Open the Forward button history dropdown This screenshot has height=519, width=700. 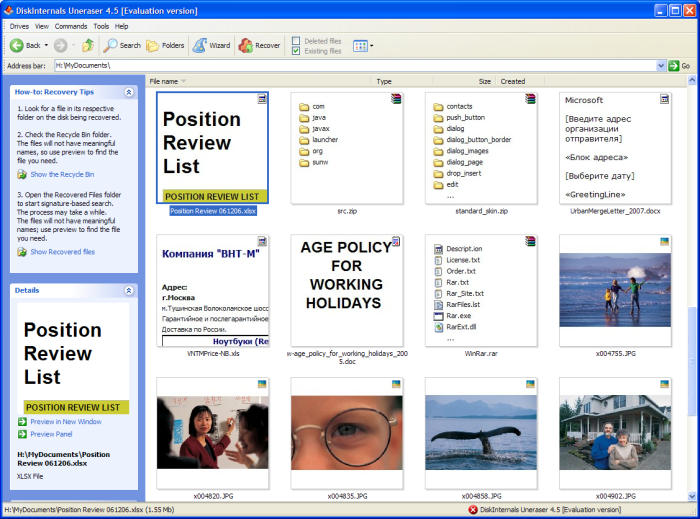pyautogui.click(x=73, y=46)
